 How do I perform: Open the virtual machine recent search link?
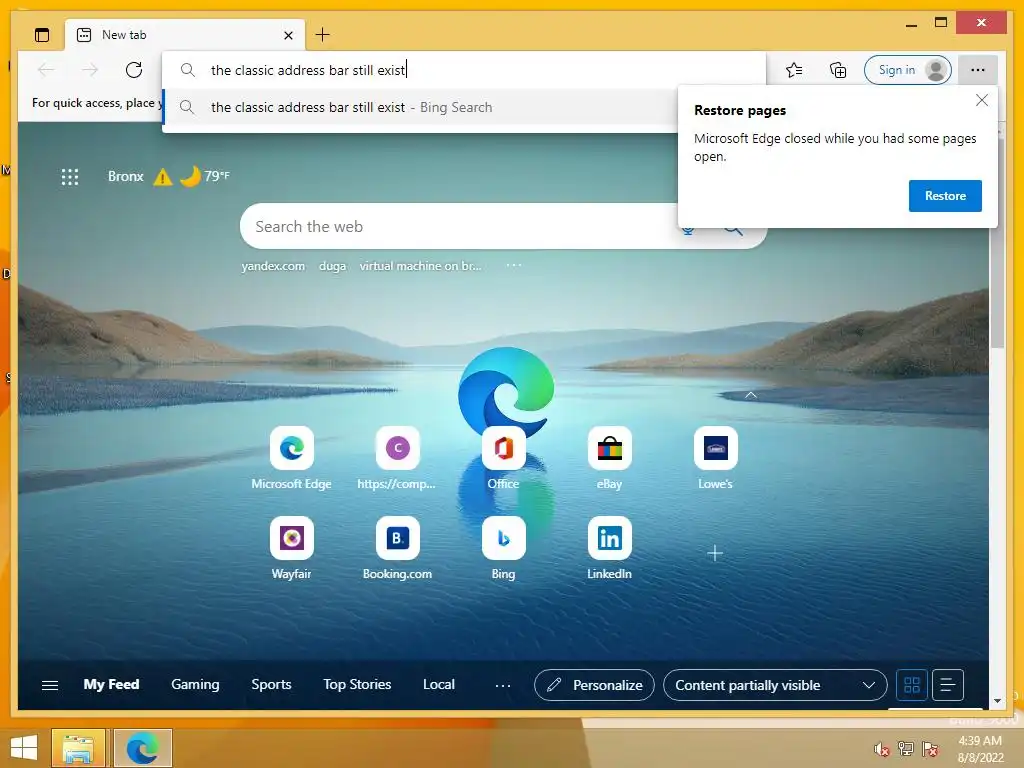(x=421, y=266)
